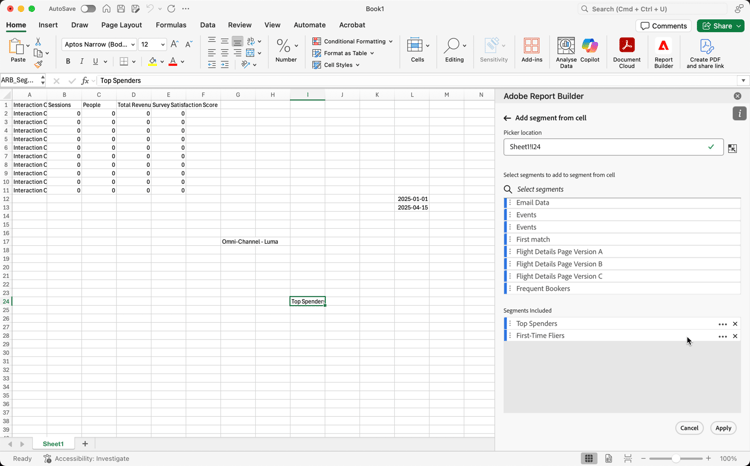This screenshot has width=750, height=466.
Task: Toggle bold formatting
Action: click(68, 61)
